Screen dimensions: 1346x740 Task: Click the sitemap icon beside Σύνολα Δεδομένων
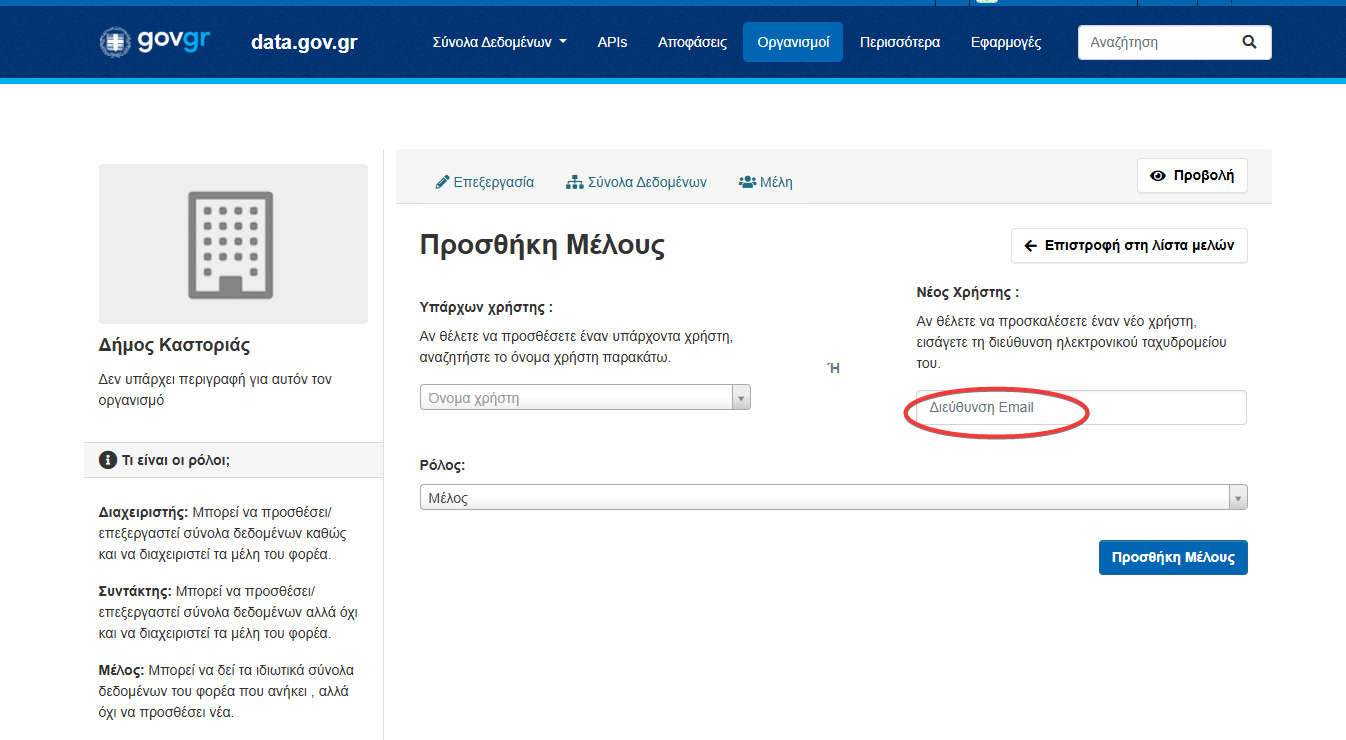(574, 183)
